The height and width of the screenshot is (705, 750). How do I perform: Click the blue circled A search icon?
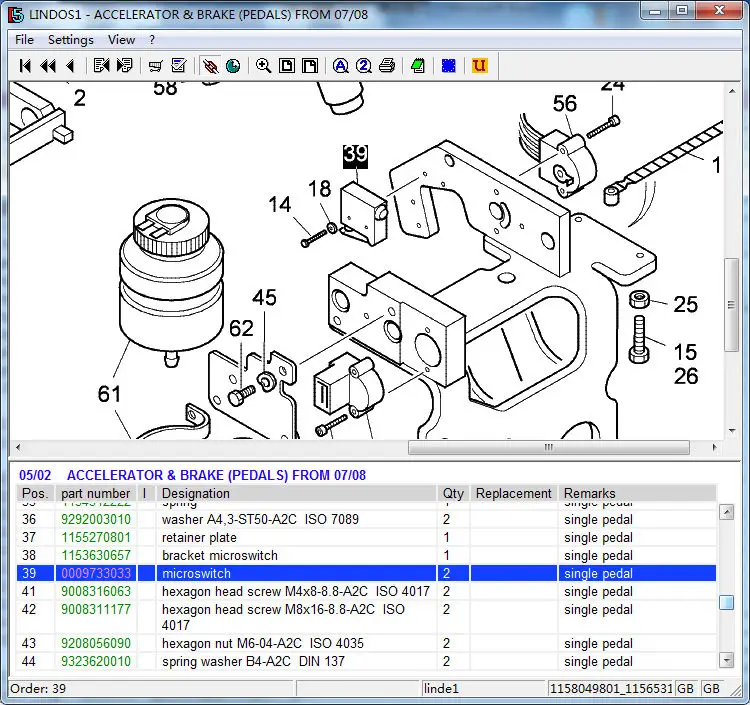(x=341, y=66)
